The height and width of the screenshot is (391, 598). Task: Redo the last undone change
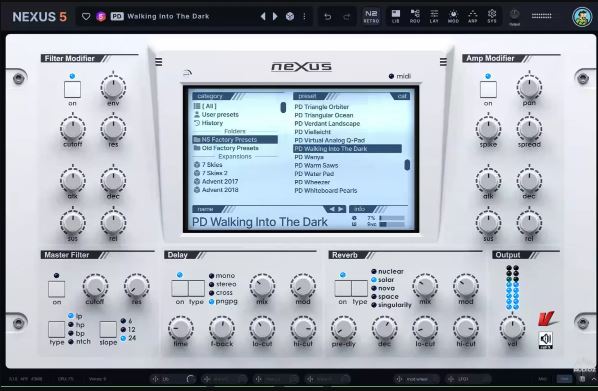coord(346,16)
